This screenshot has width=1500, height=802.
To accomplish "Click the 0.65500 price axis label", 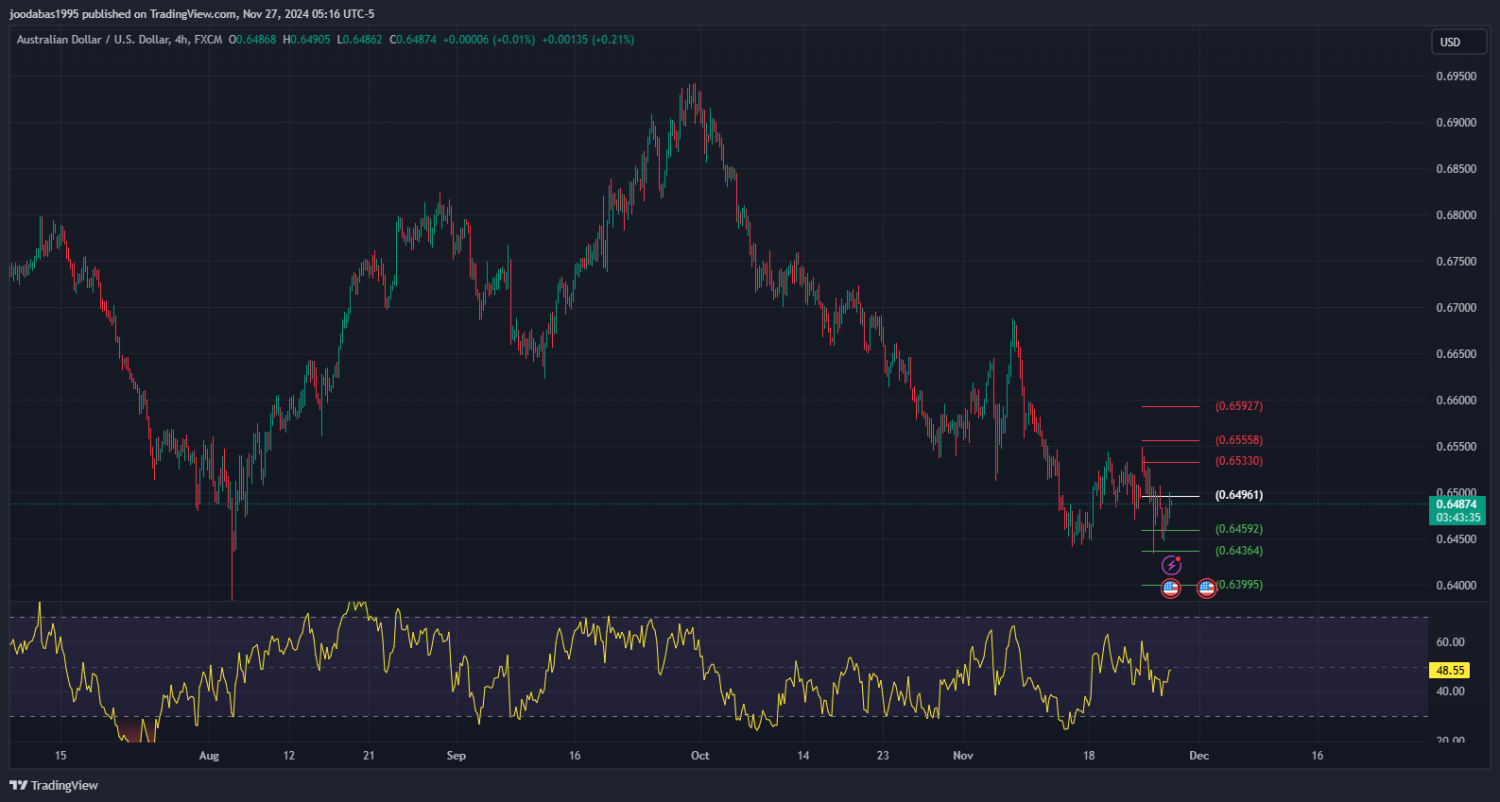I will click(1455, 447).
